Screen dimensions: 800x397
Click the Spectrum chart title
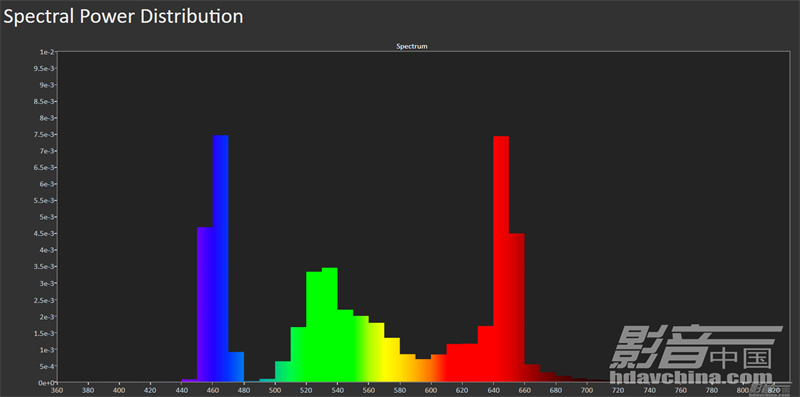coord(412,46)
